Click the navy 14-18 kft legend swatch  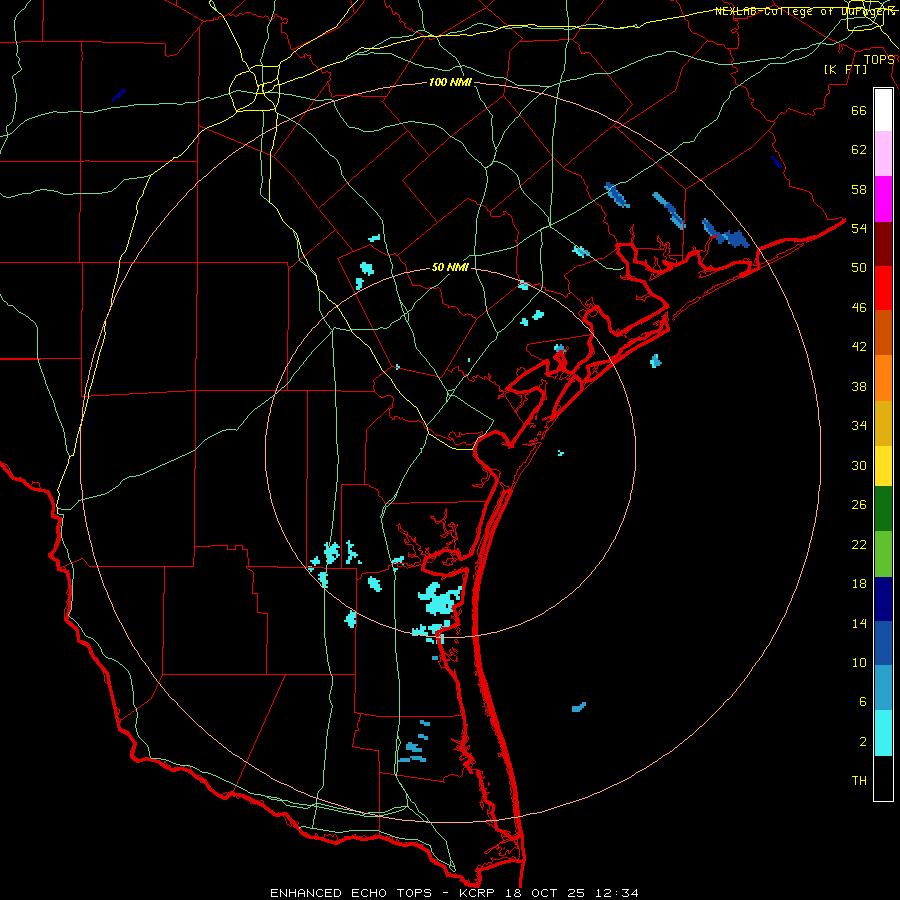point(883,599)
